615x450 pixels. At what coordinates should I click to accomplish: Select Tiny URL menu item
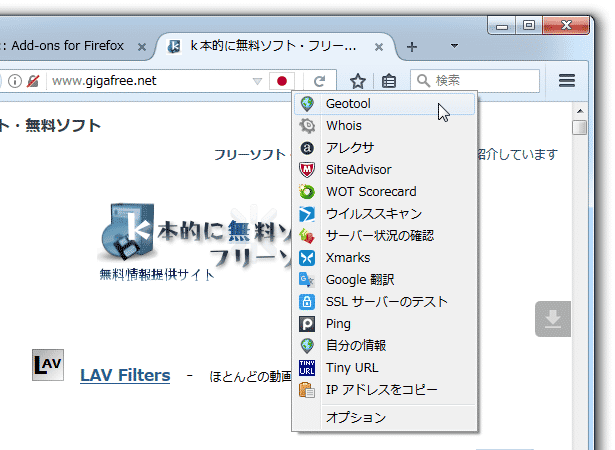pos(384,368)
